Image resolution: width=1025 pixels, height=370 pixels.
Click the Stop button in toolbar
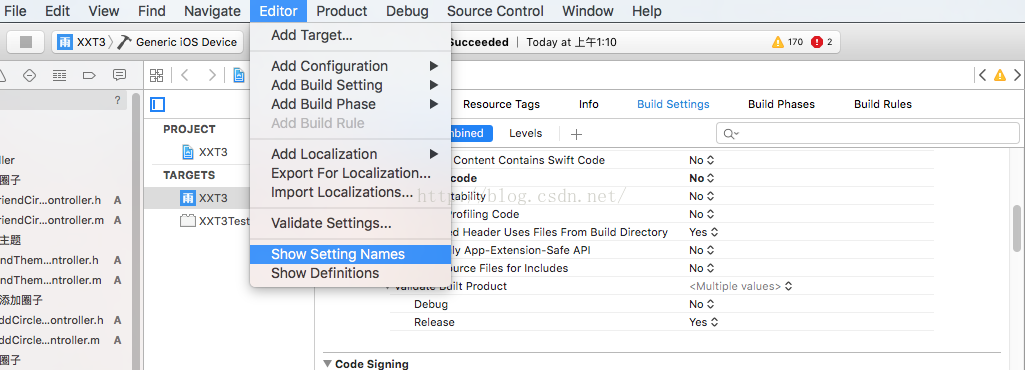(x=25, y=42)
